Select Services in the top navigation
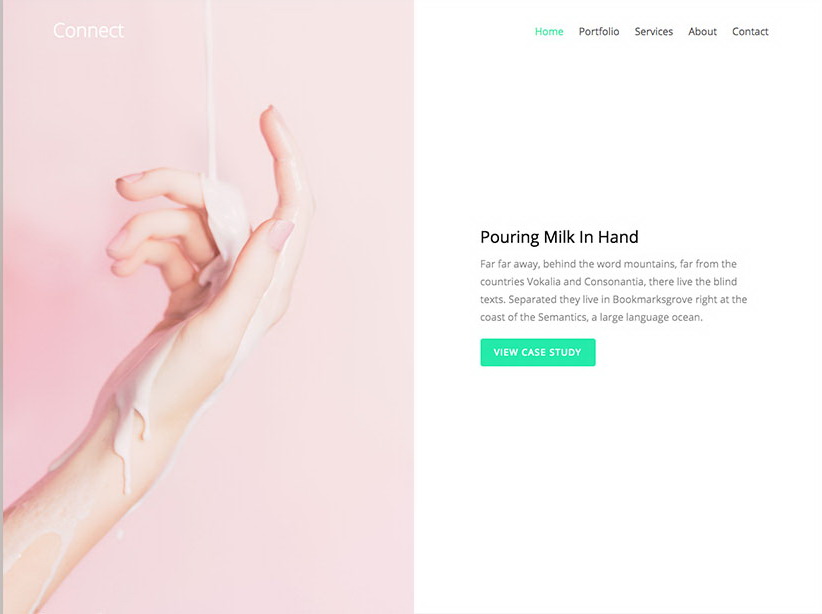The image size is (822, 614). point(654,31)
